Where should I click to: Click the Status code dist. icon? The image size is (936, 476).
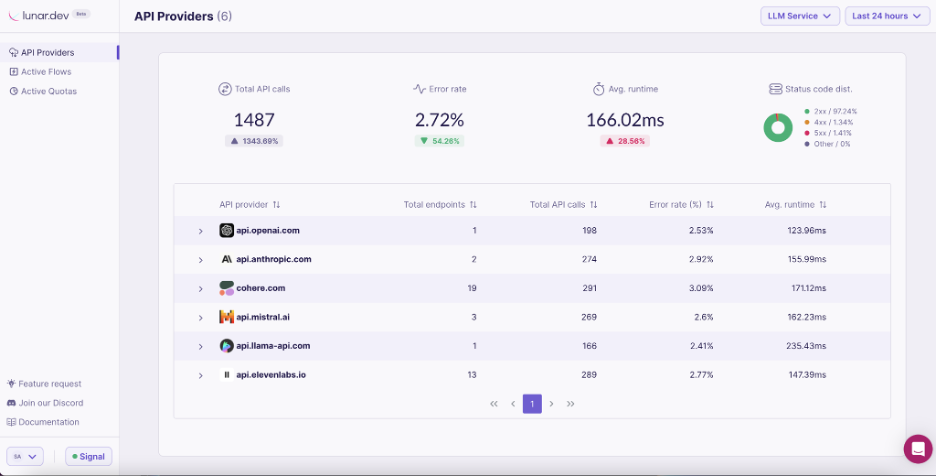[775, 89]
